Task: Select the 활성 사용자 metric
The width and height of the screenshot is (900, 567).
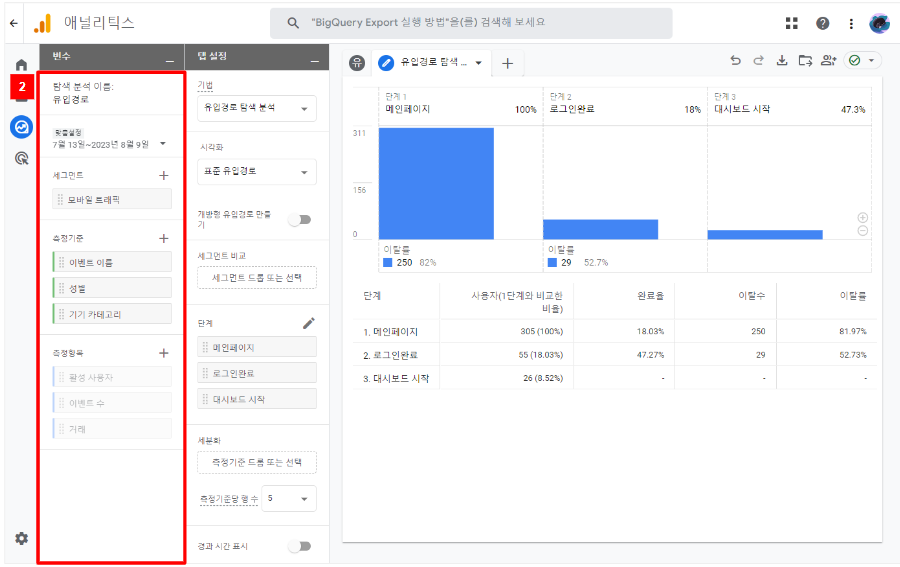Action: 112,377
